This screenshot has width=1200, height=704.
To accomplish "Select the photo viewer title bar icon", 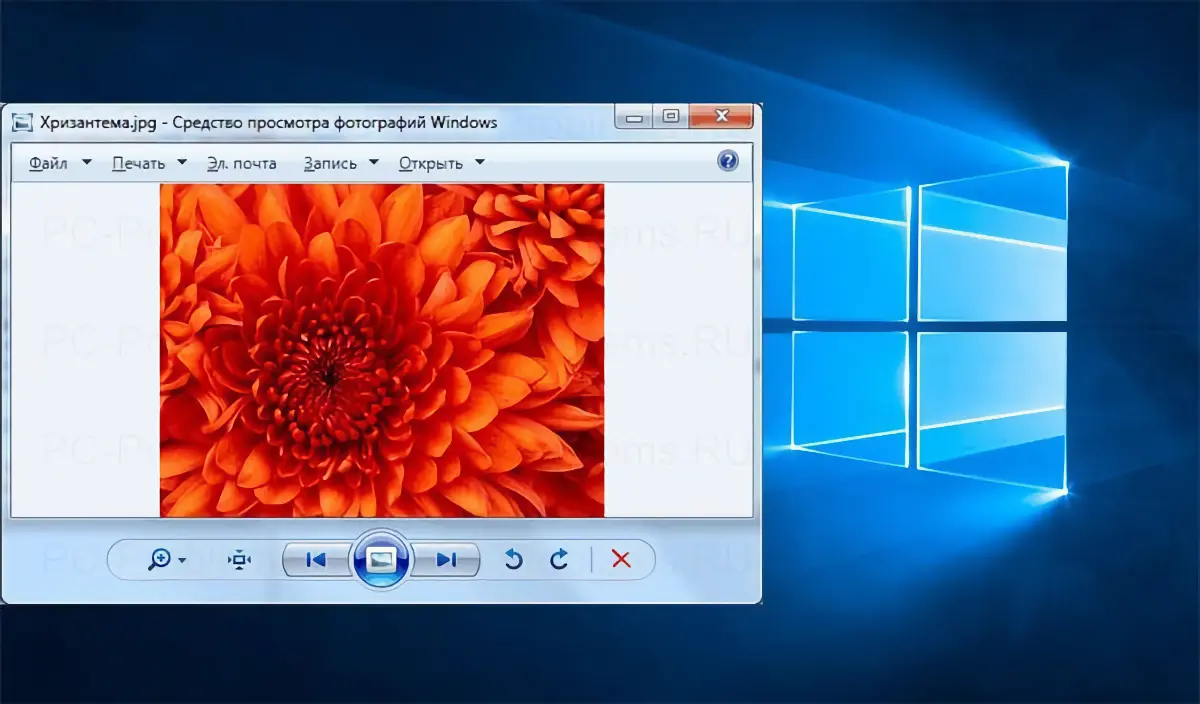I will (20, 123).
